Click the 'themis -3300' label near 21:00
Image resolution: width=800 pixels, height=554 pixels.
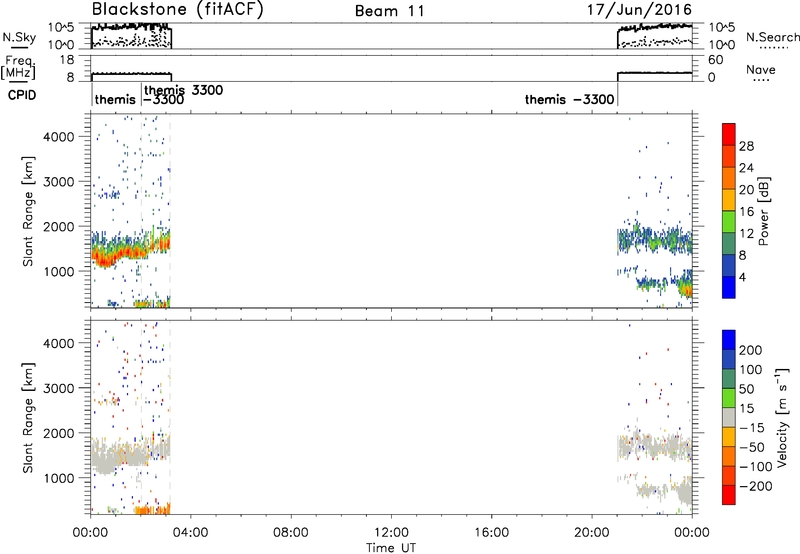click(569, 99)
